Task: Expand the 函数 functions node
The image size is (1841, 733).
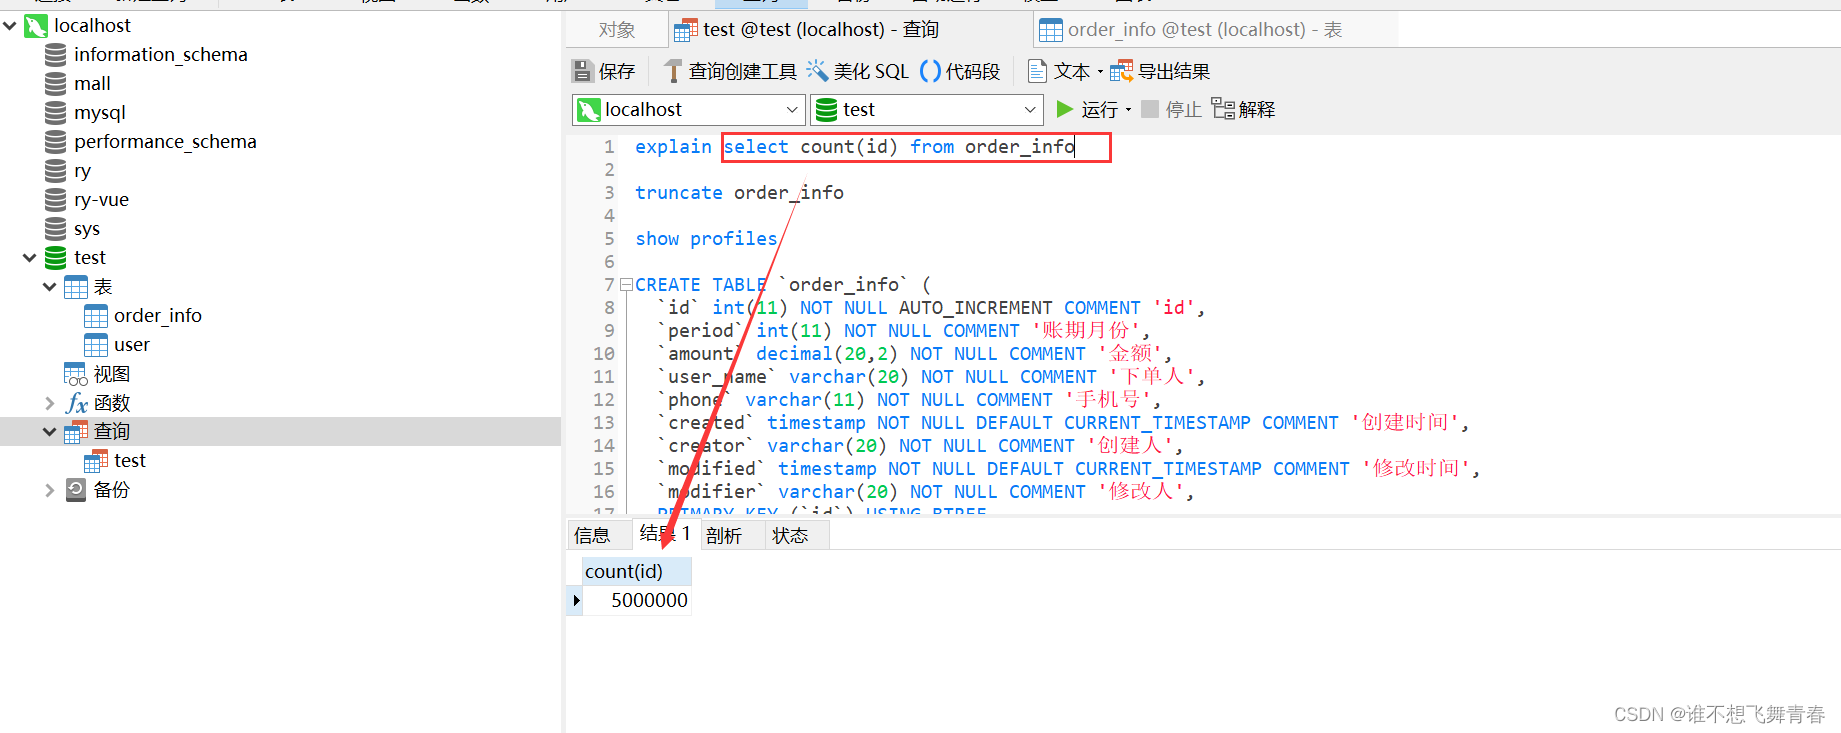Action: pyautogui.click(x=50, y=403)
